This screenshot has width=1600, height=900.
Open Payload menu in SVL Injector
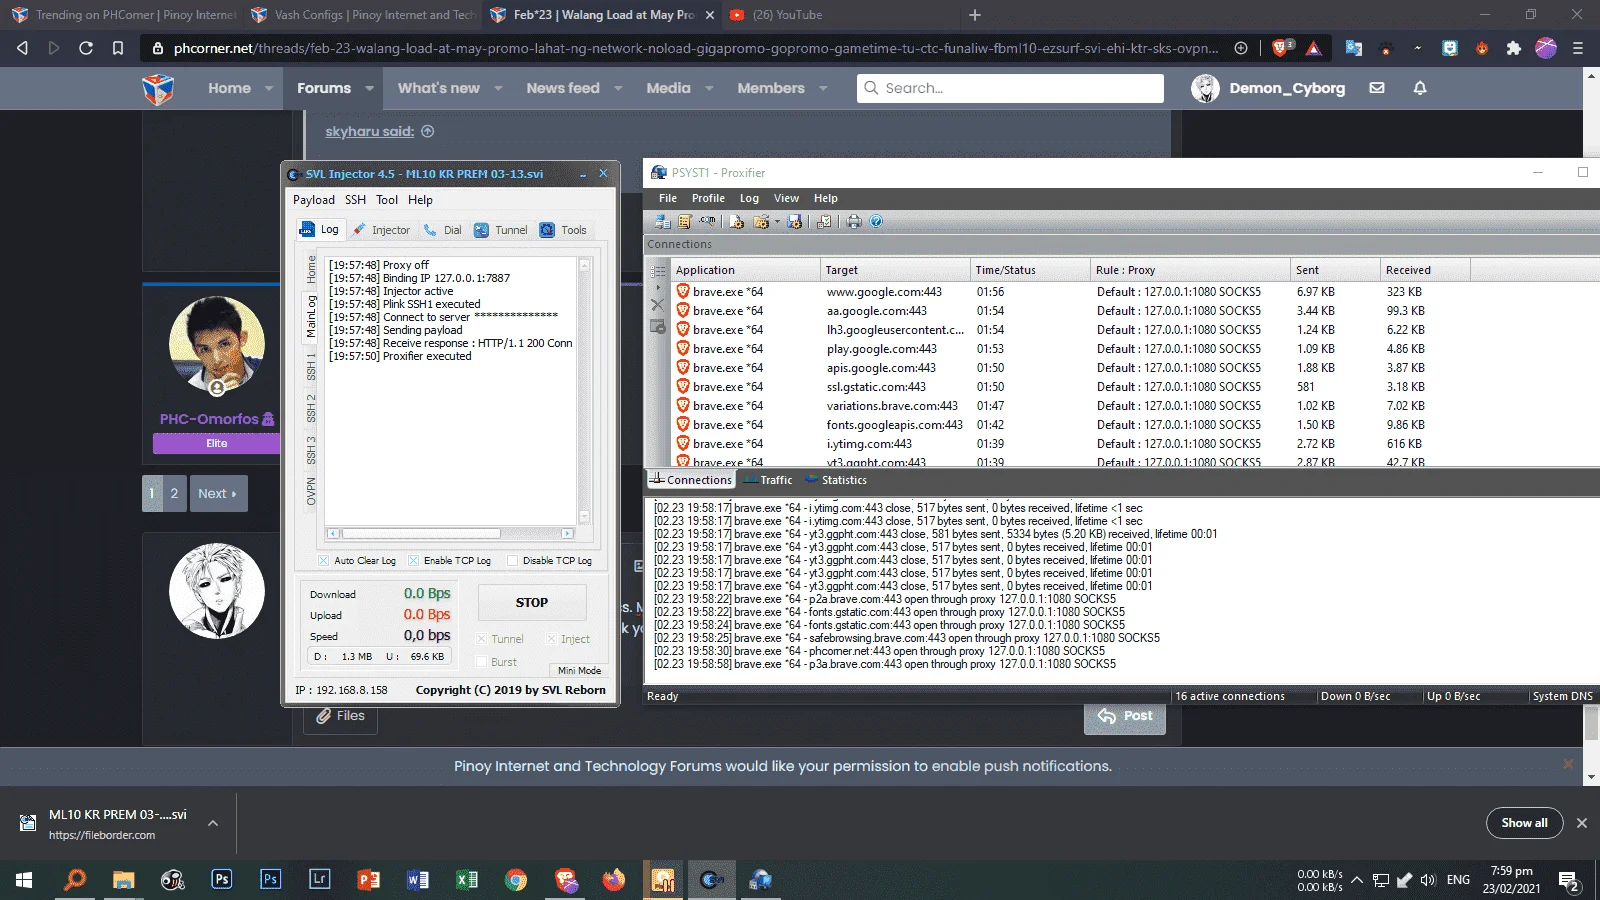pos(314,200)
